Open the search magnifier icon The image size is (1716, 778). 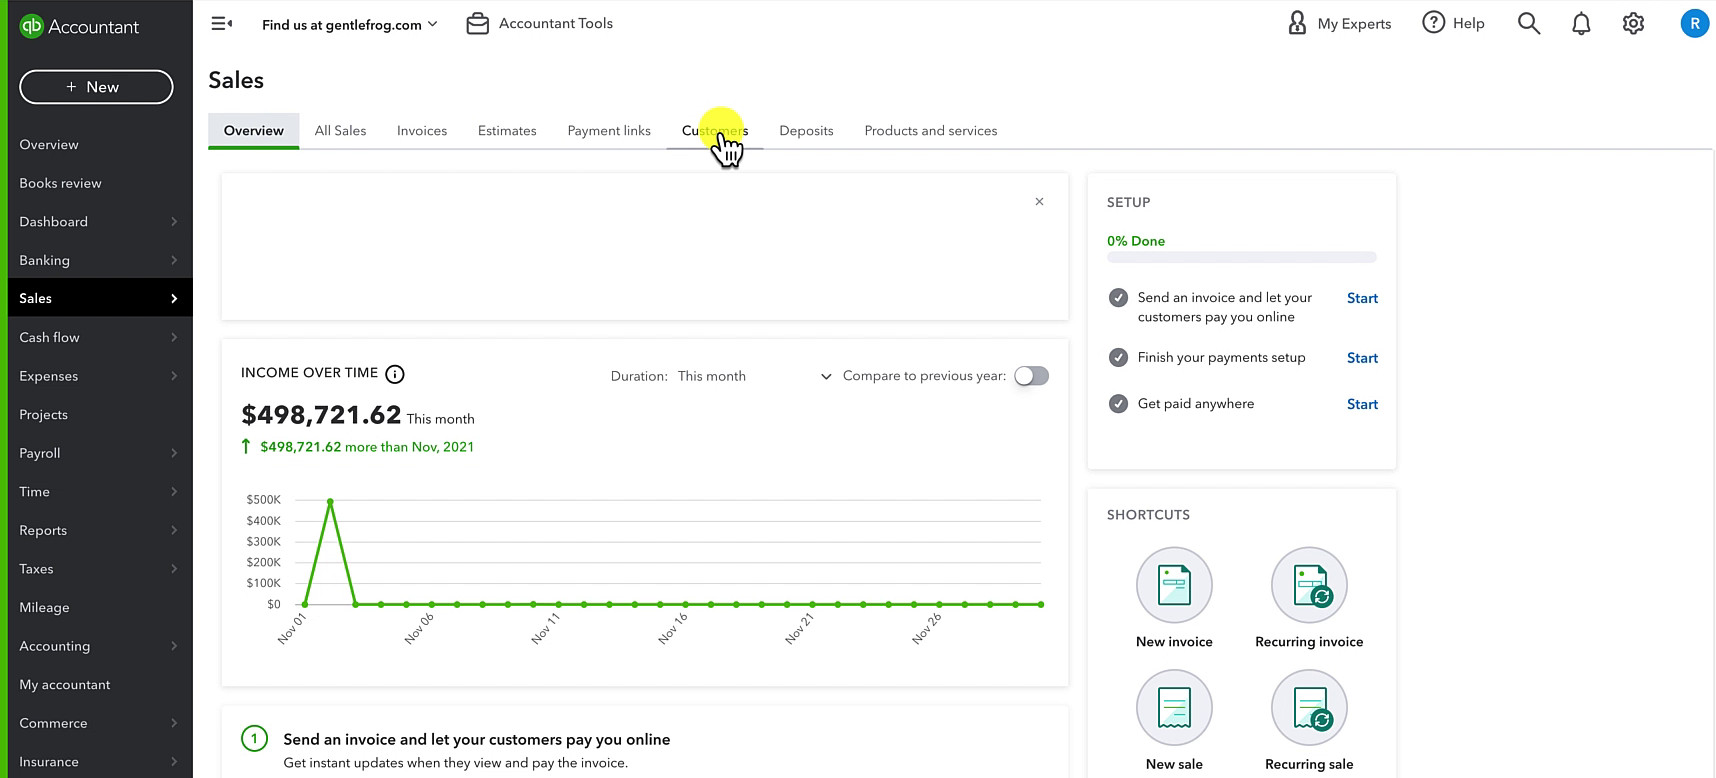[1528, 23]
